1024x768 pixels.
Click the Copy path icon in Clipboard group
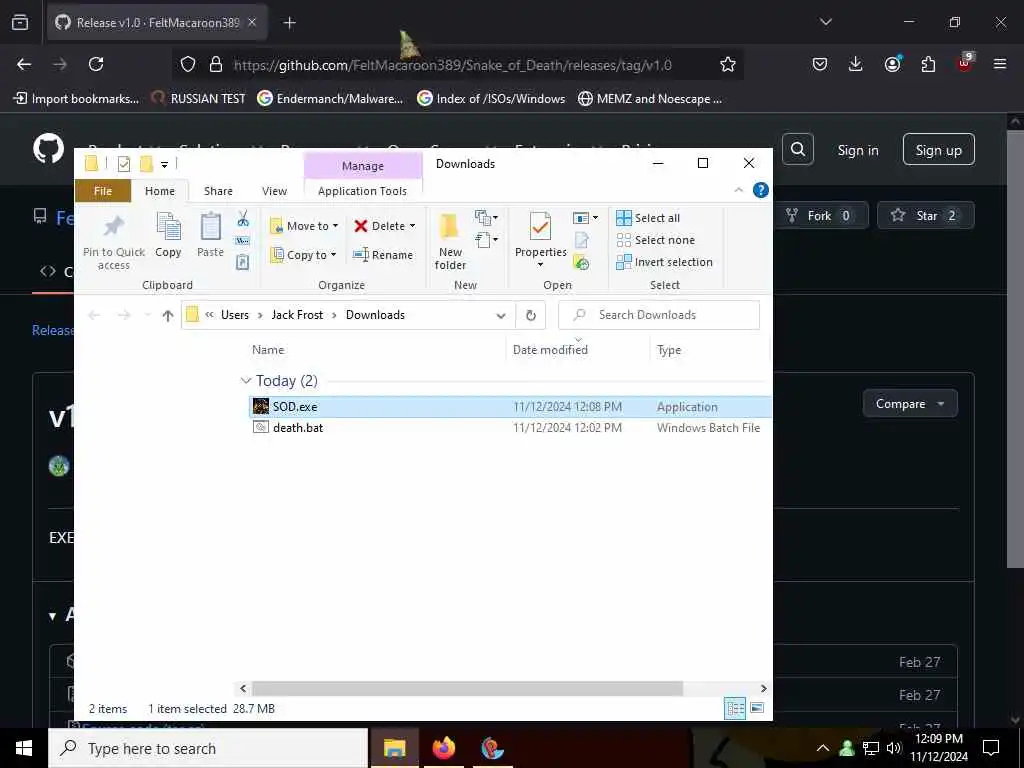click(242, 240)
